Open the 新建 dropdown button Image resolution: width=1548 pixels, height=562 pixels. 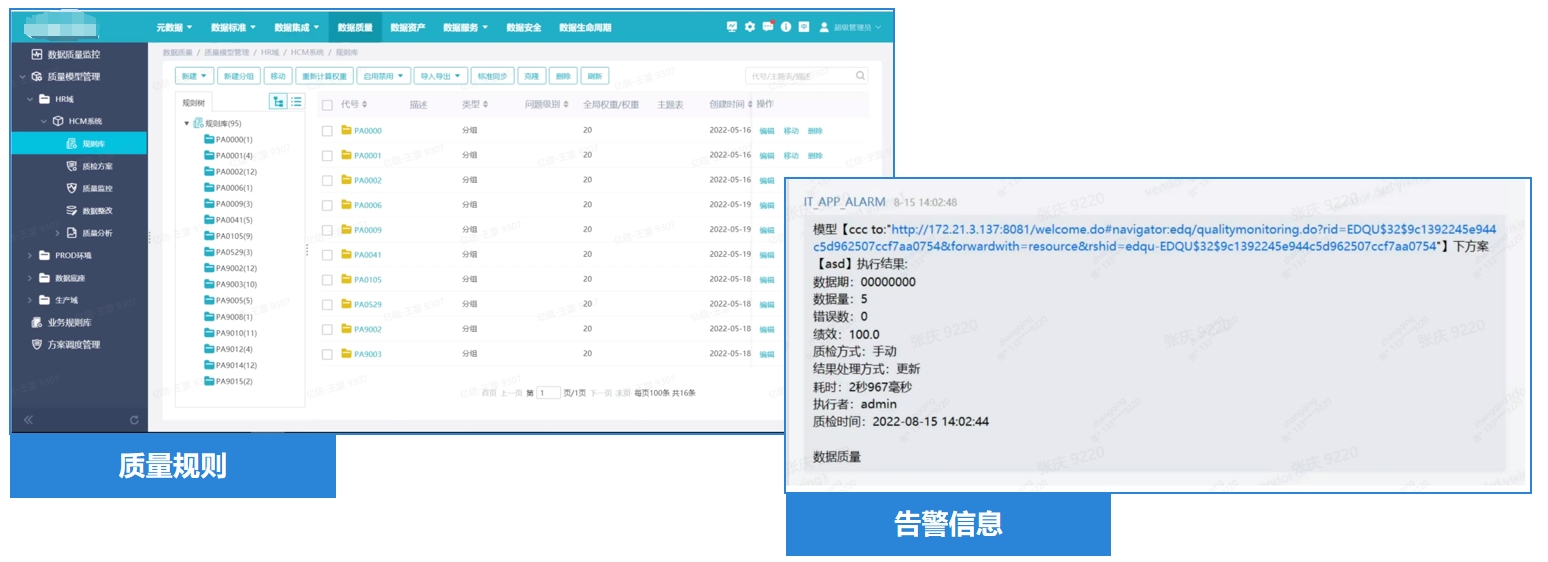[x=194, y=76]
